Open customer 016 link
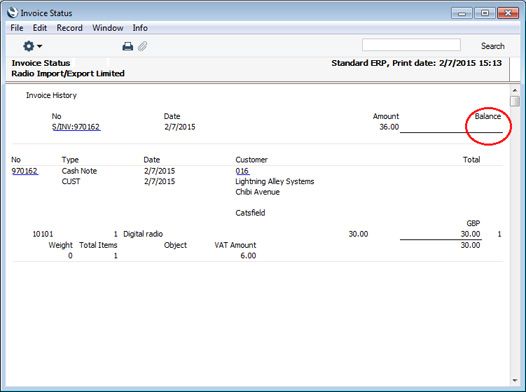 pyautogui.click(x=242, y=171)
